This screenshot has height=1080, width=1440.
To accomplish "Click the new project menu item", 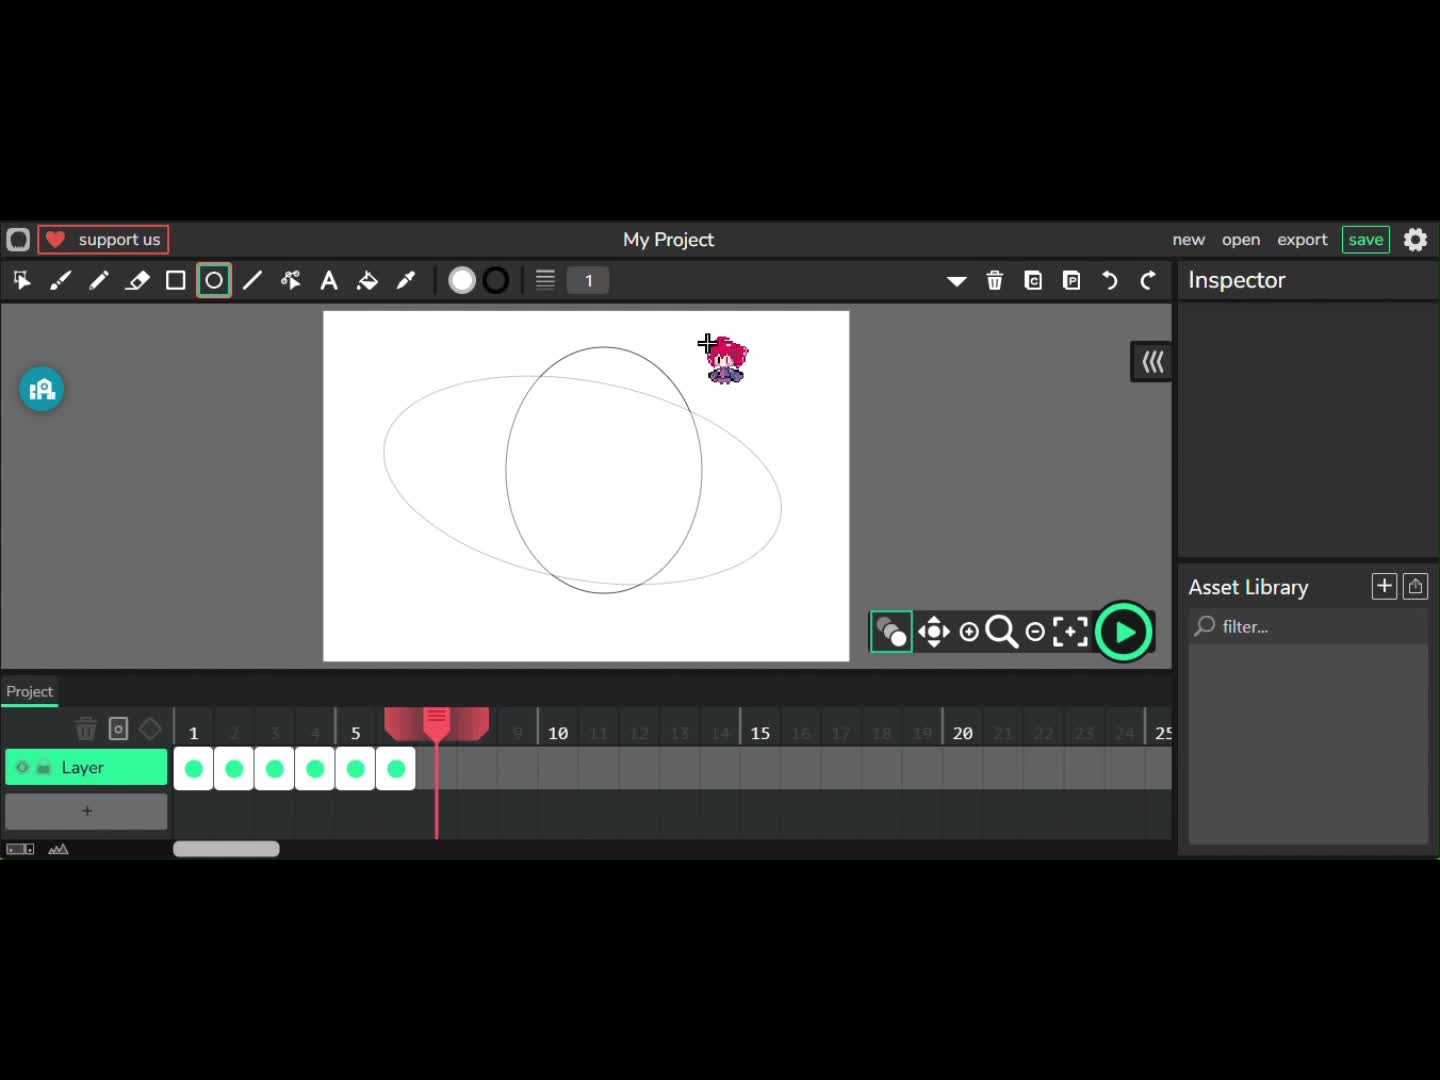I will tap(1189, 240).
